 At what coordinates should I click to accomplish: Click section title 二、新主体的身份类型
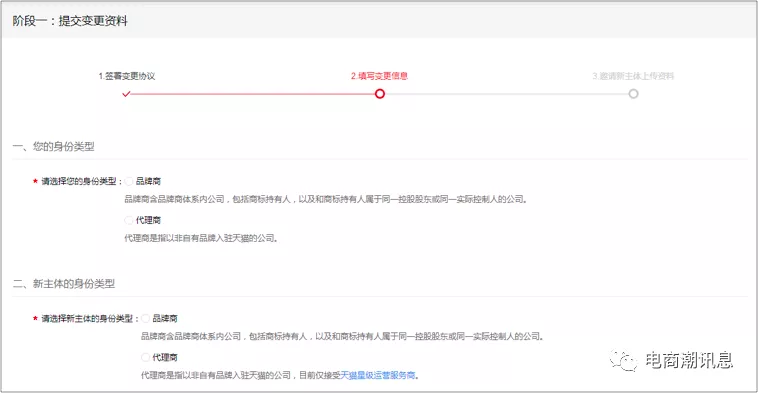(x=64, y=284)
